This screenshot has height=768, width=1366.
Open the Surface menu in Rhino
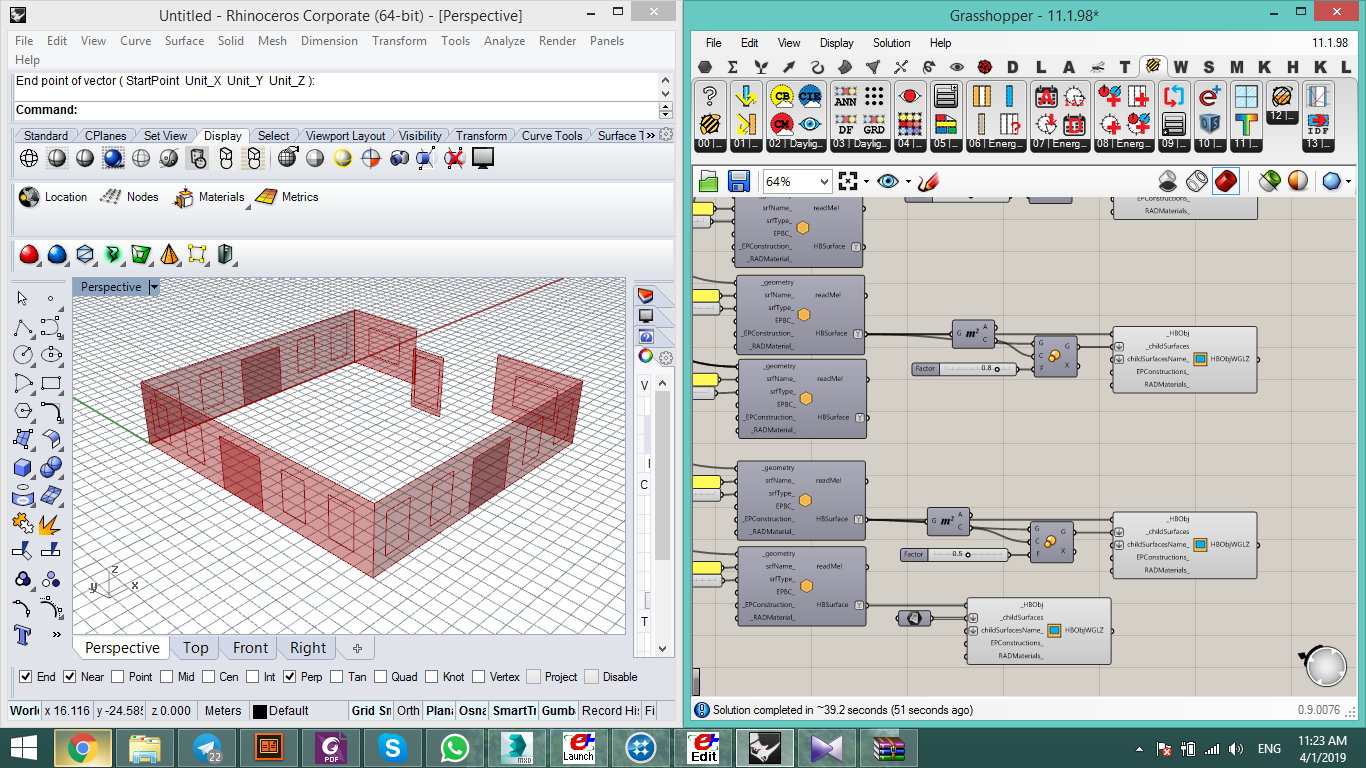(184, 41)
